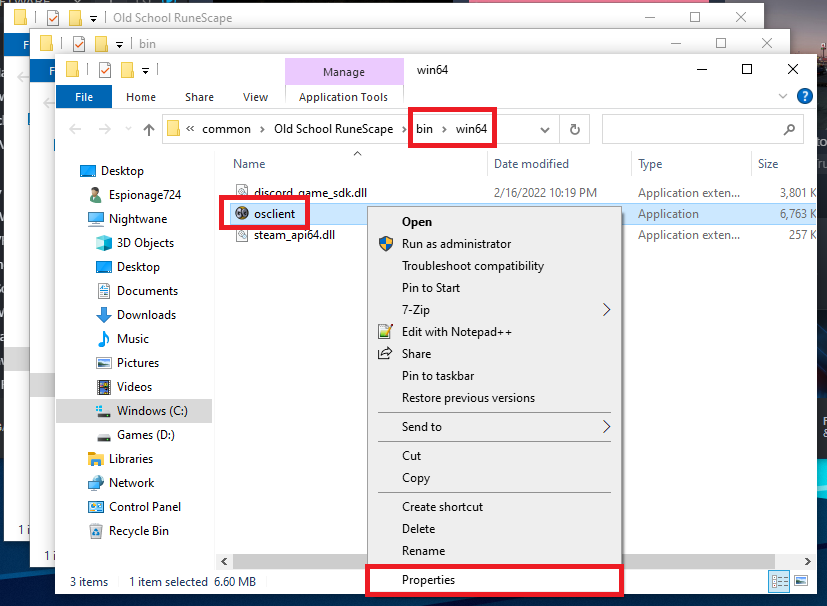
Task: Click the Help question mark icon
Action: (804, 96)
